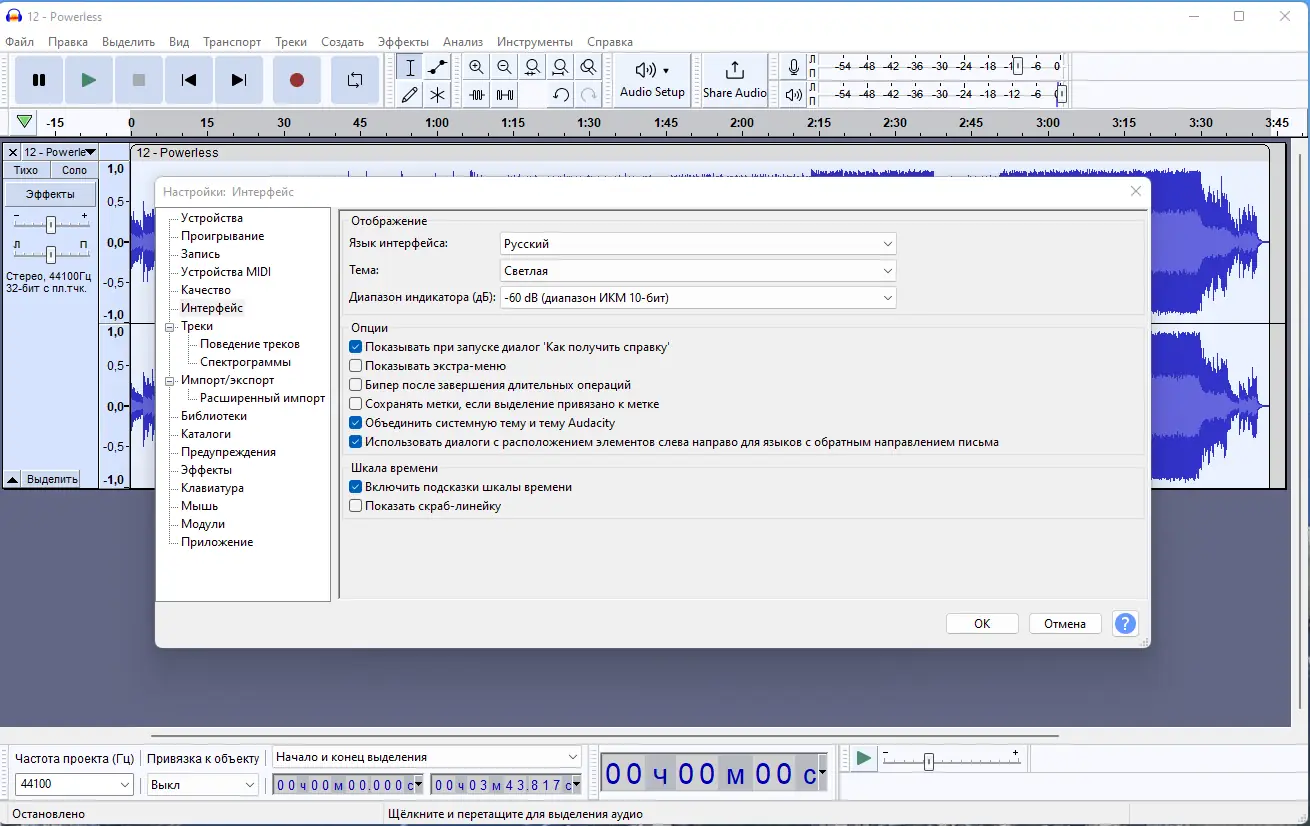1310x826 pixels.
Task: Select 'Клавиатура' in the settings tree
Action: pos(212,488)
